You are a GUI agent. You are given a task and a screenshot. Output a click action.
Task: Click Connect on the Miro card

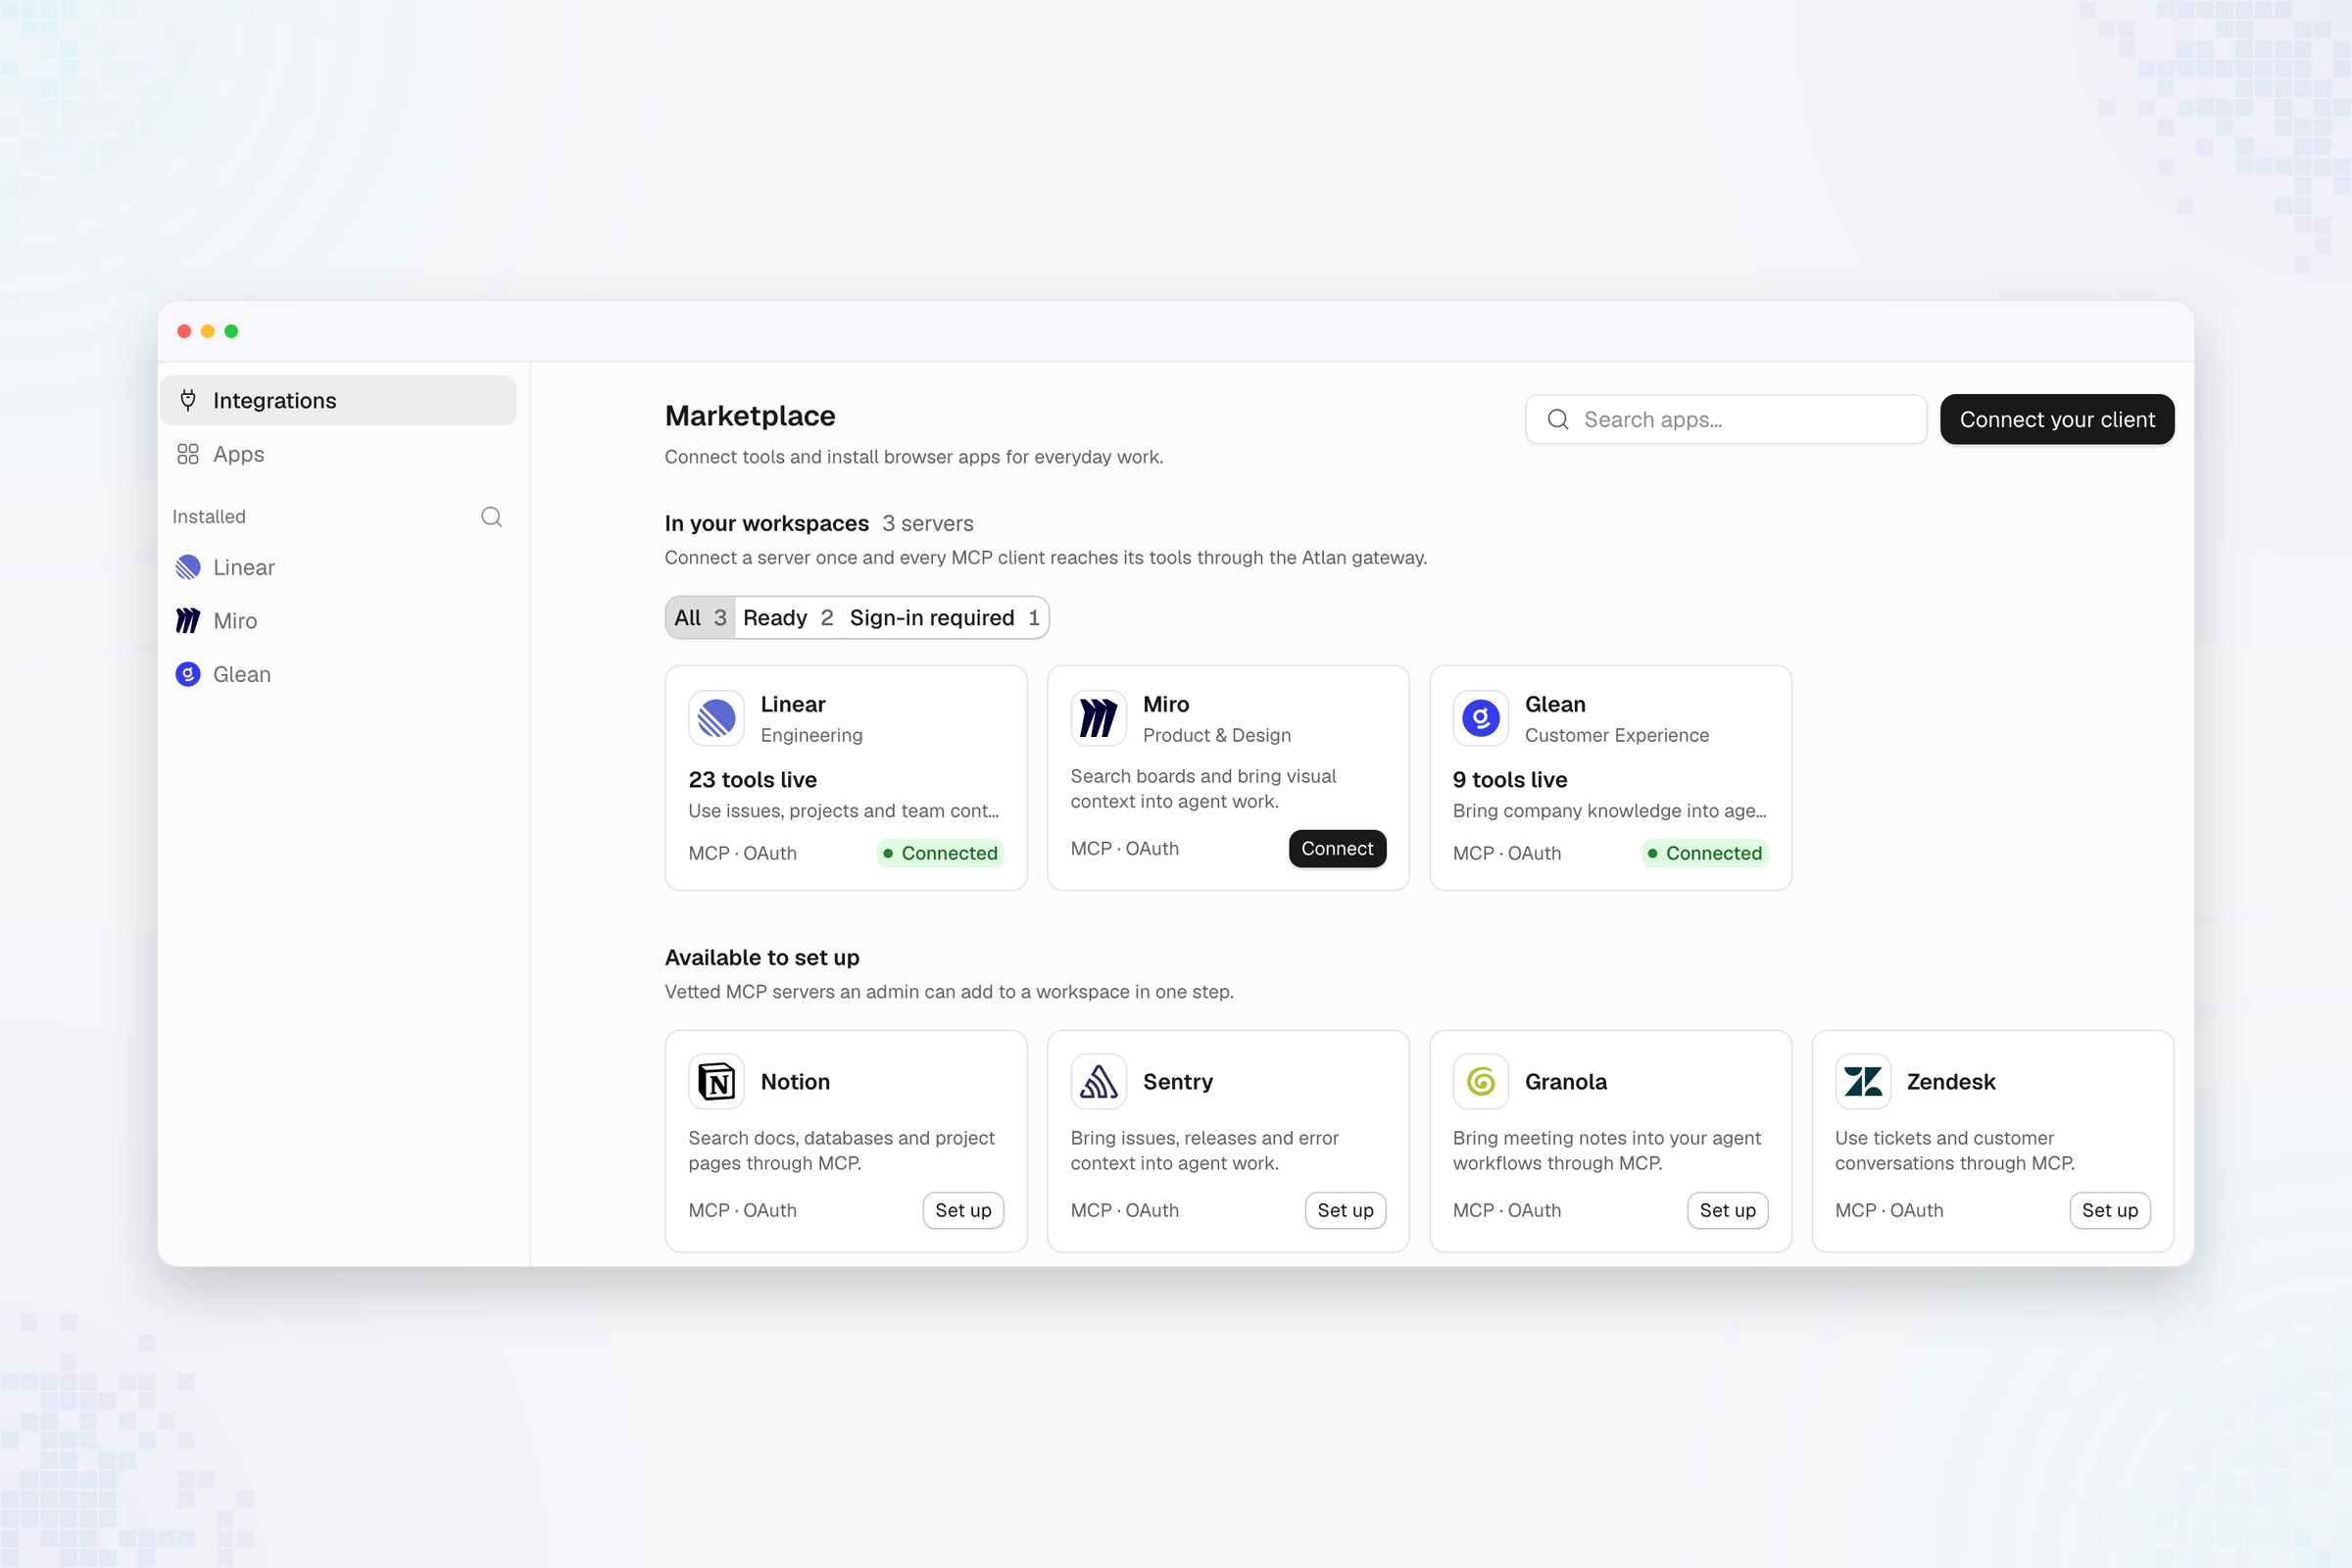[1337, 848]
